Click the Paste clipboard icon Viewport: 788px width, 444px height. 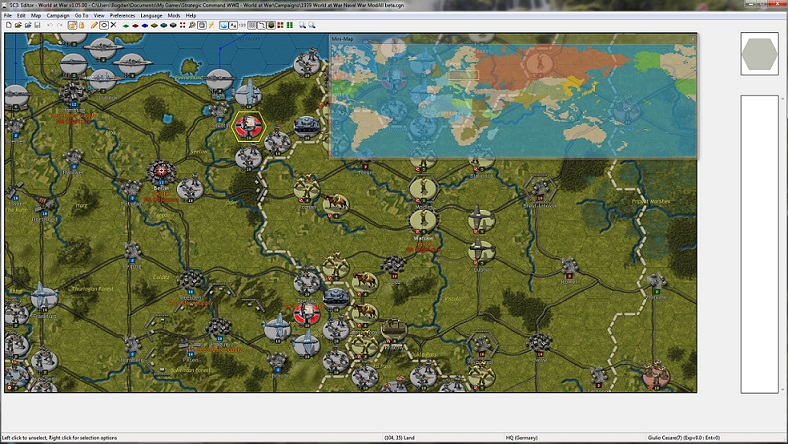(81, 25)
